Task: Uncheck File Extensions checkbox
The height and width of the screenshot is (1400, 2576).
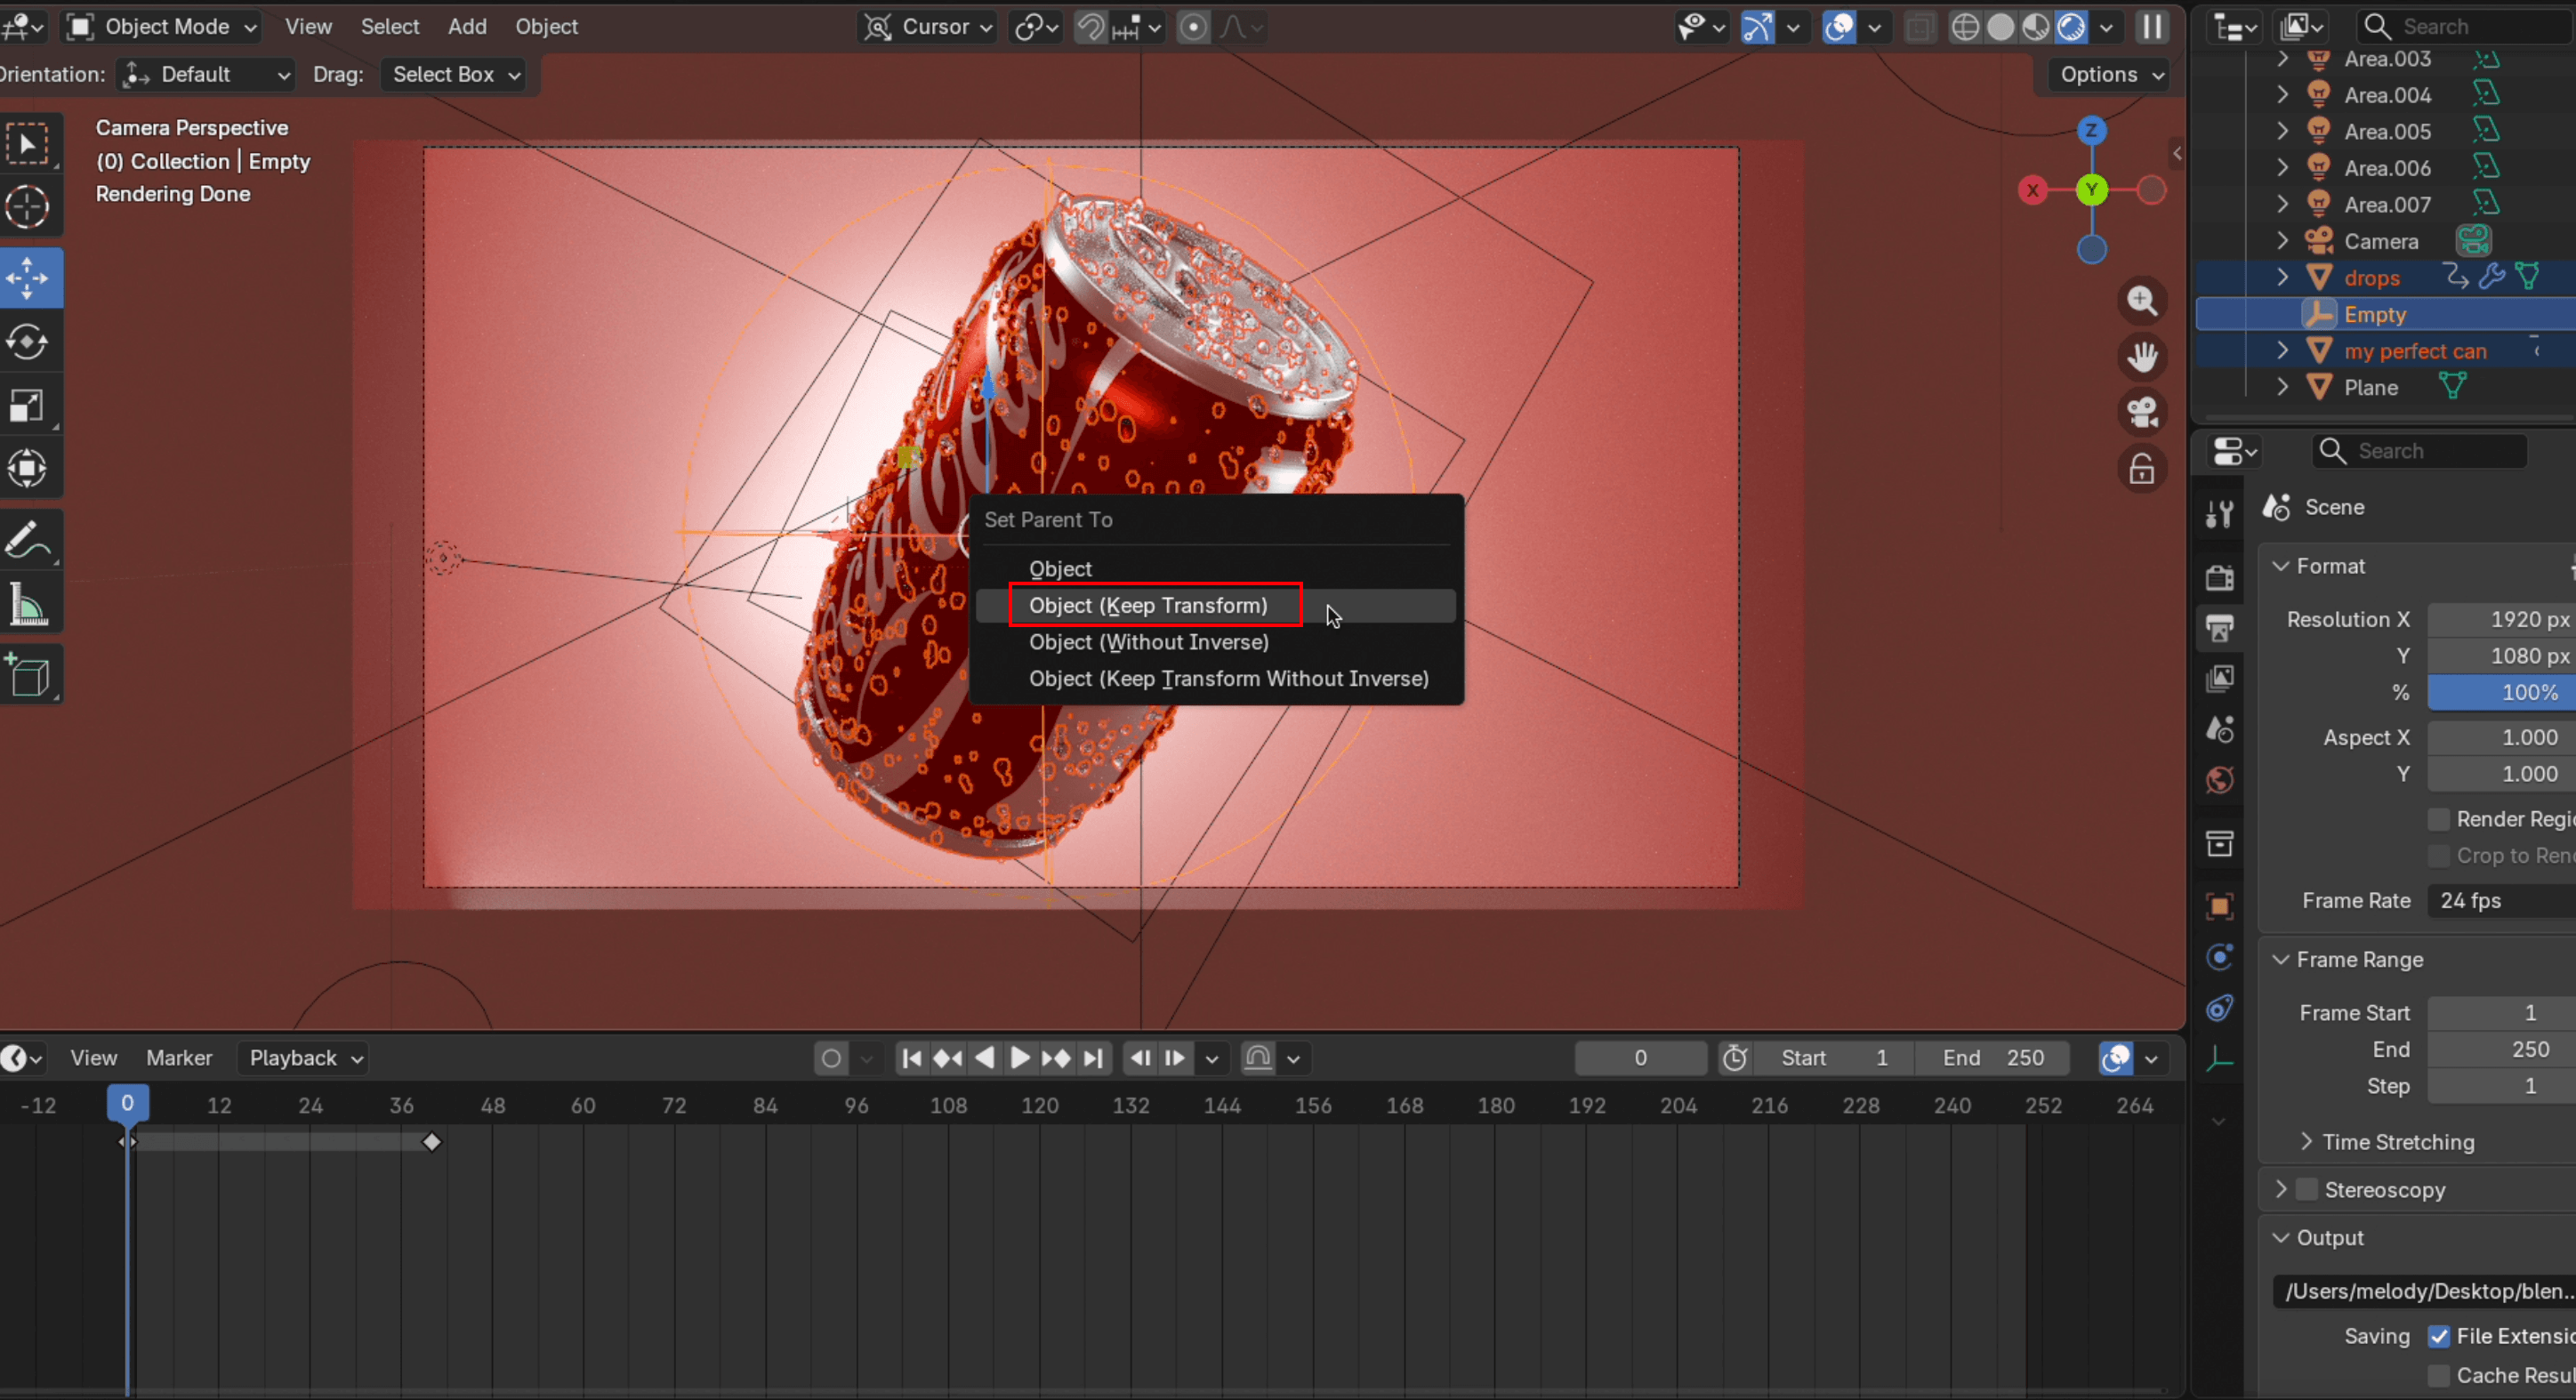Action: tap(2438, 1336)
